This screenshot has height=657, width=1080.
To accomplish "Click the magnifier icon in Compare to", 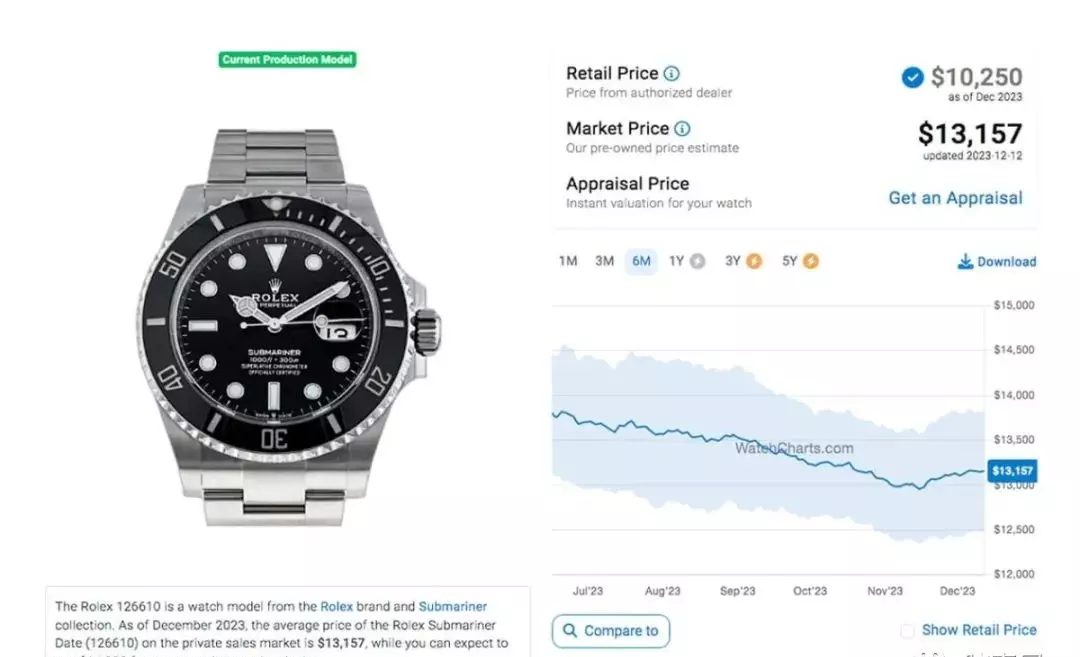I will (570, 630).
